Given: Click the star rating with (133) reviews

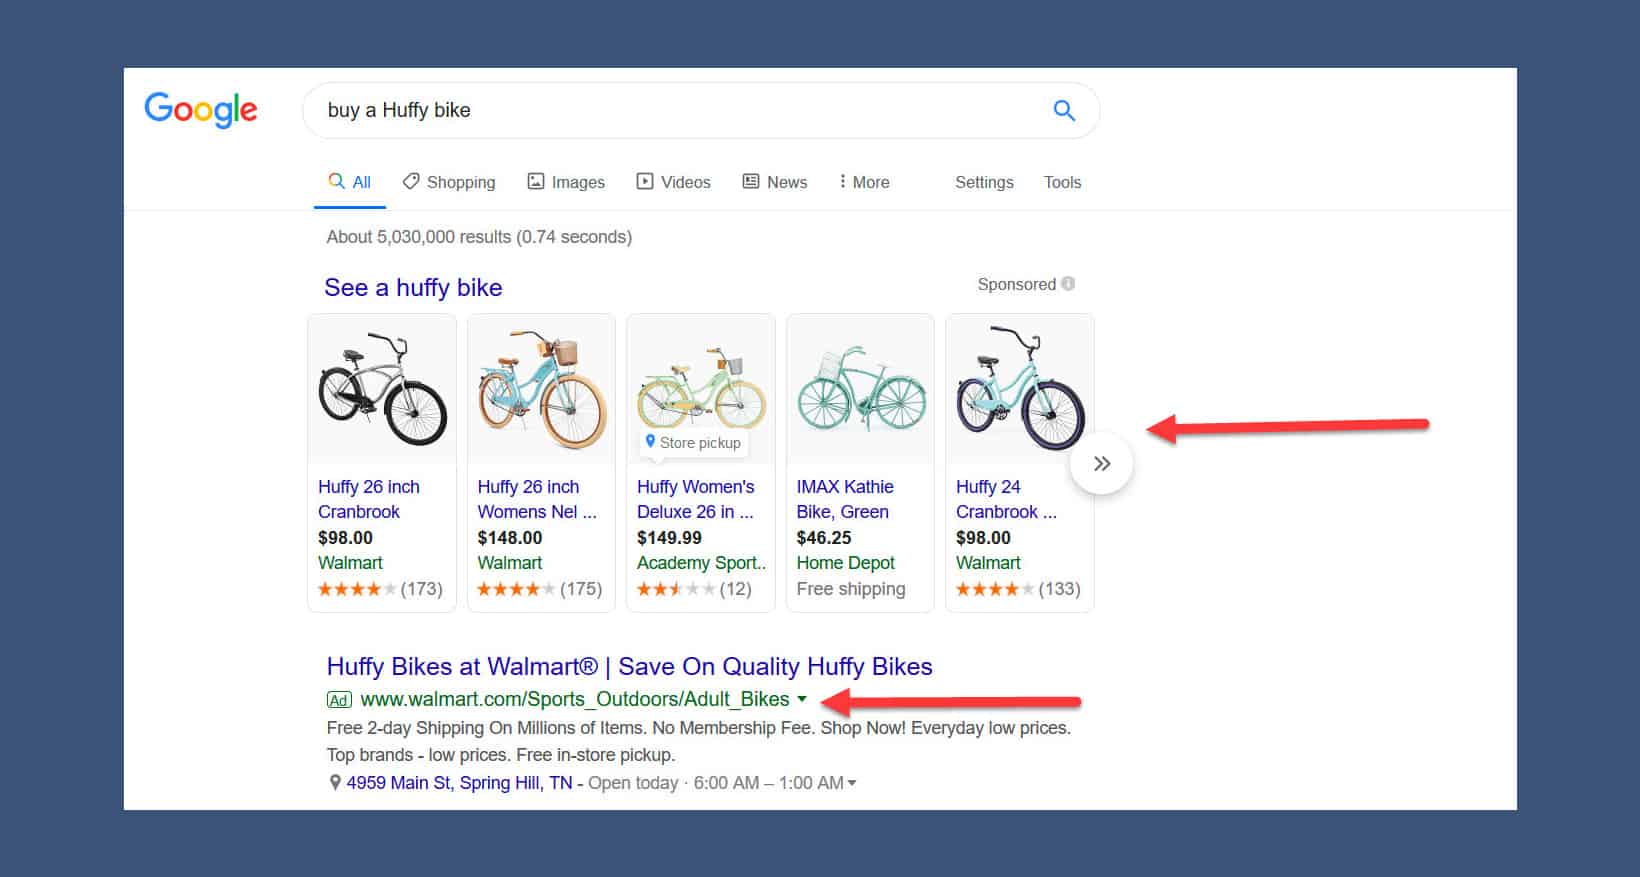Looking at the screenshot, I should tap(1018, 589).
